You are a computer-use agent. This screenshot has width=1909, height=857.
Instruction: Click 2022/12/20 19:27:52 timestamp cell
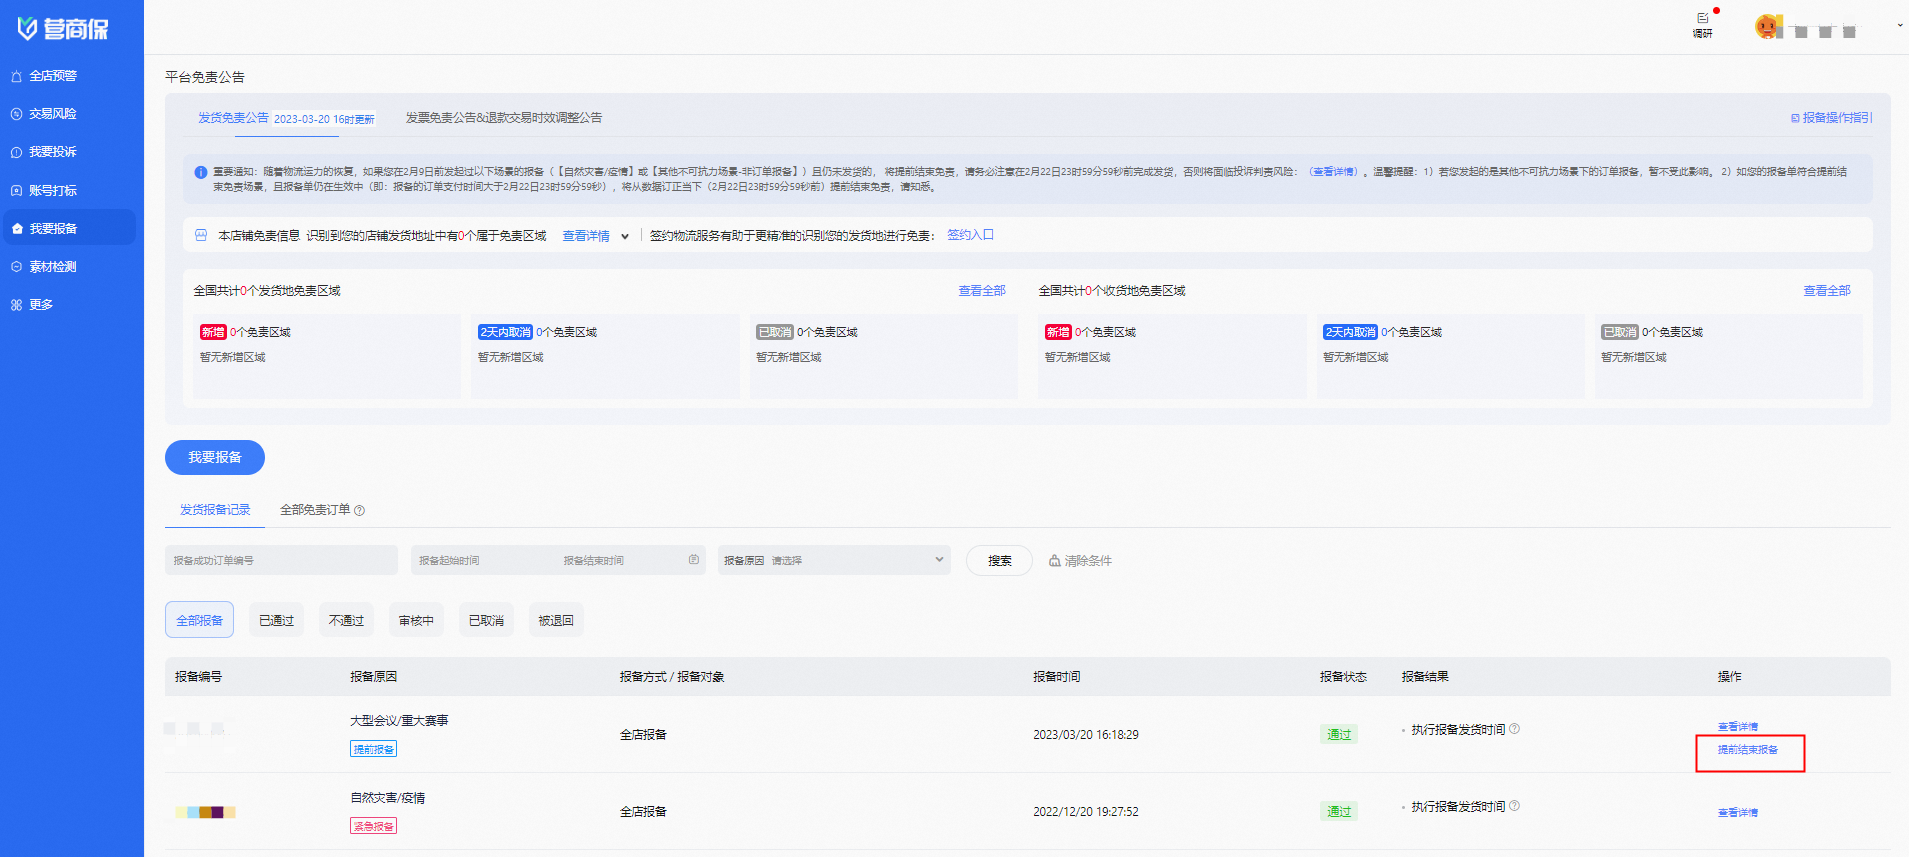(1086, 812)
